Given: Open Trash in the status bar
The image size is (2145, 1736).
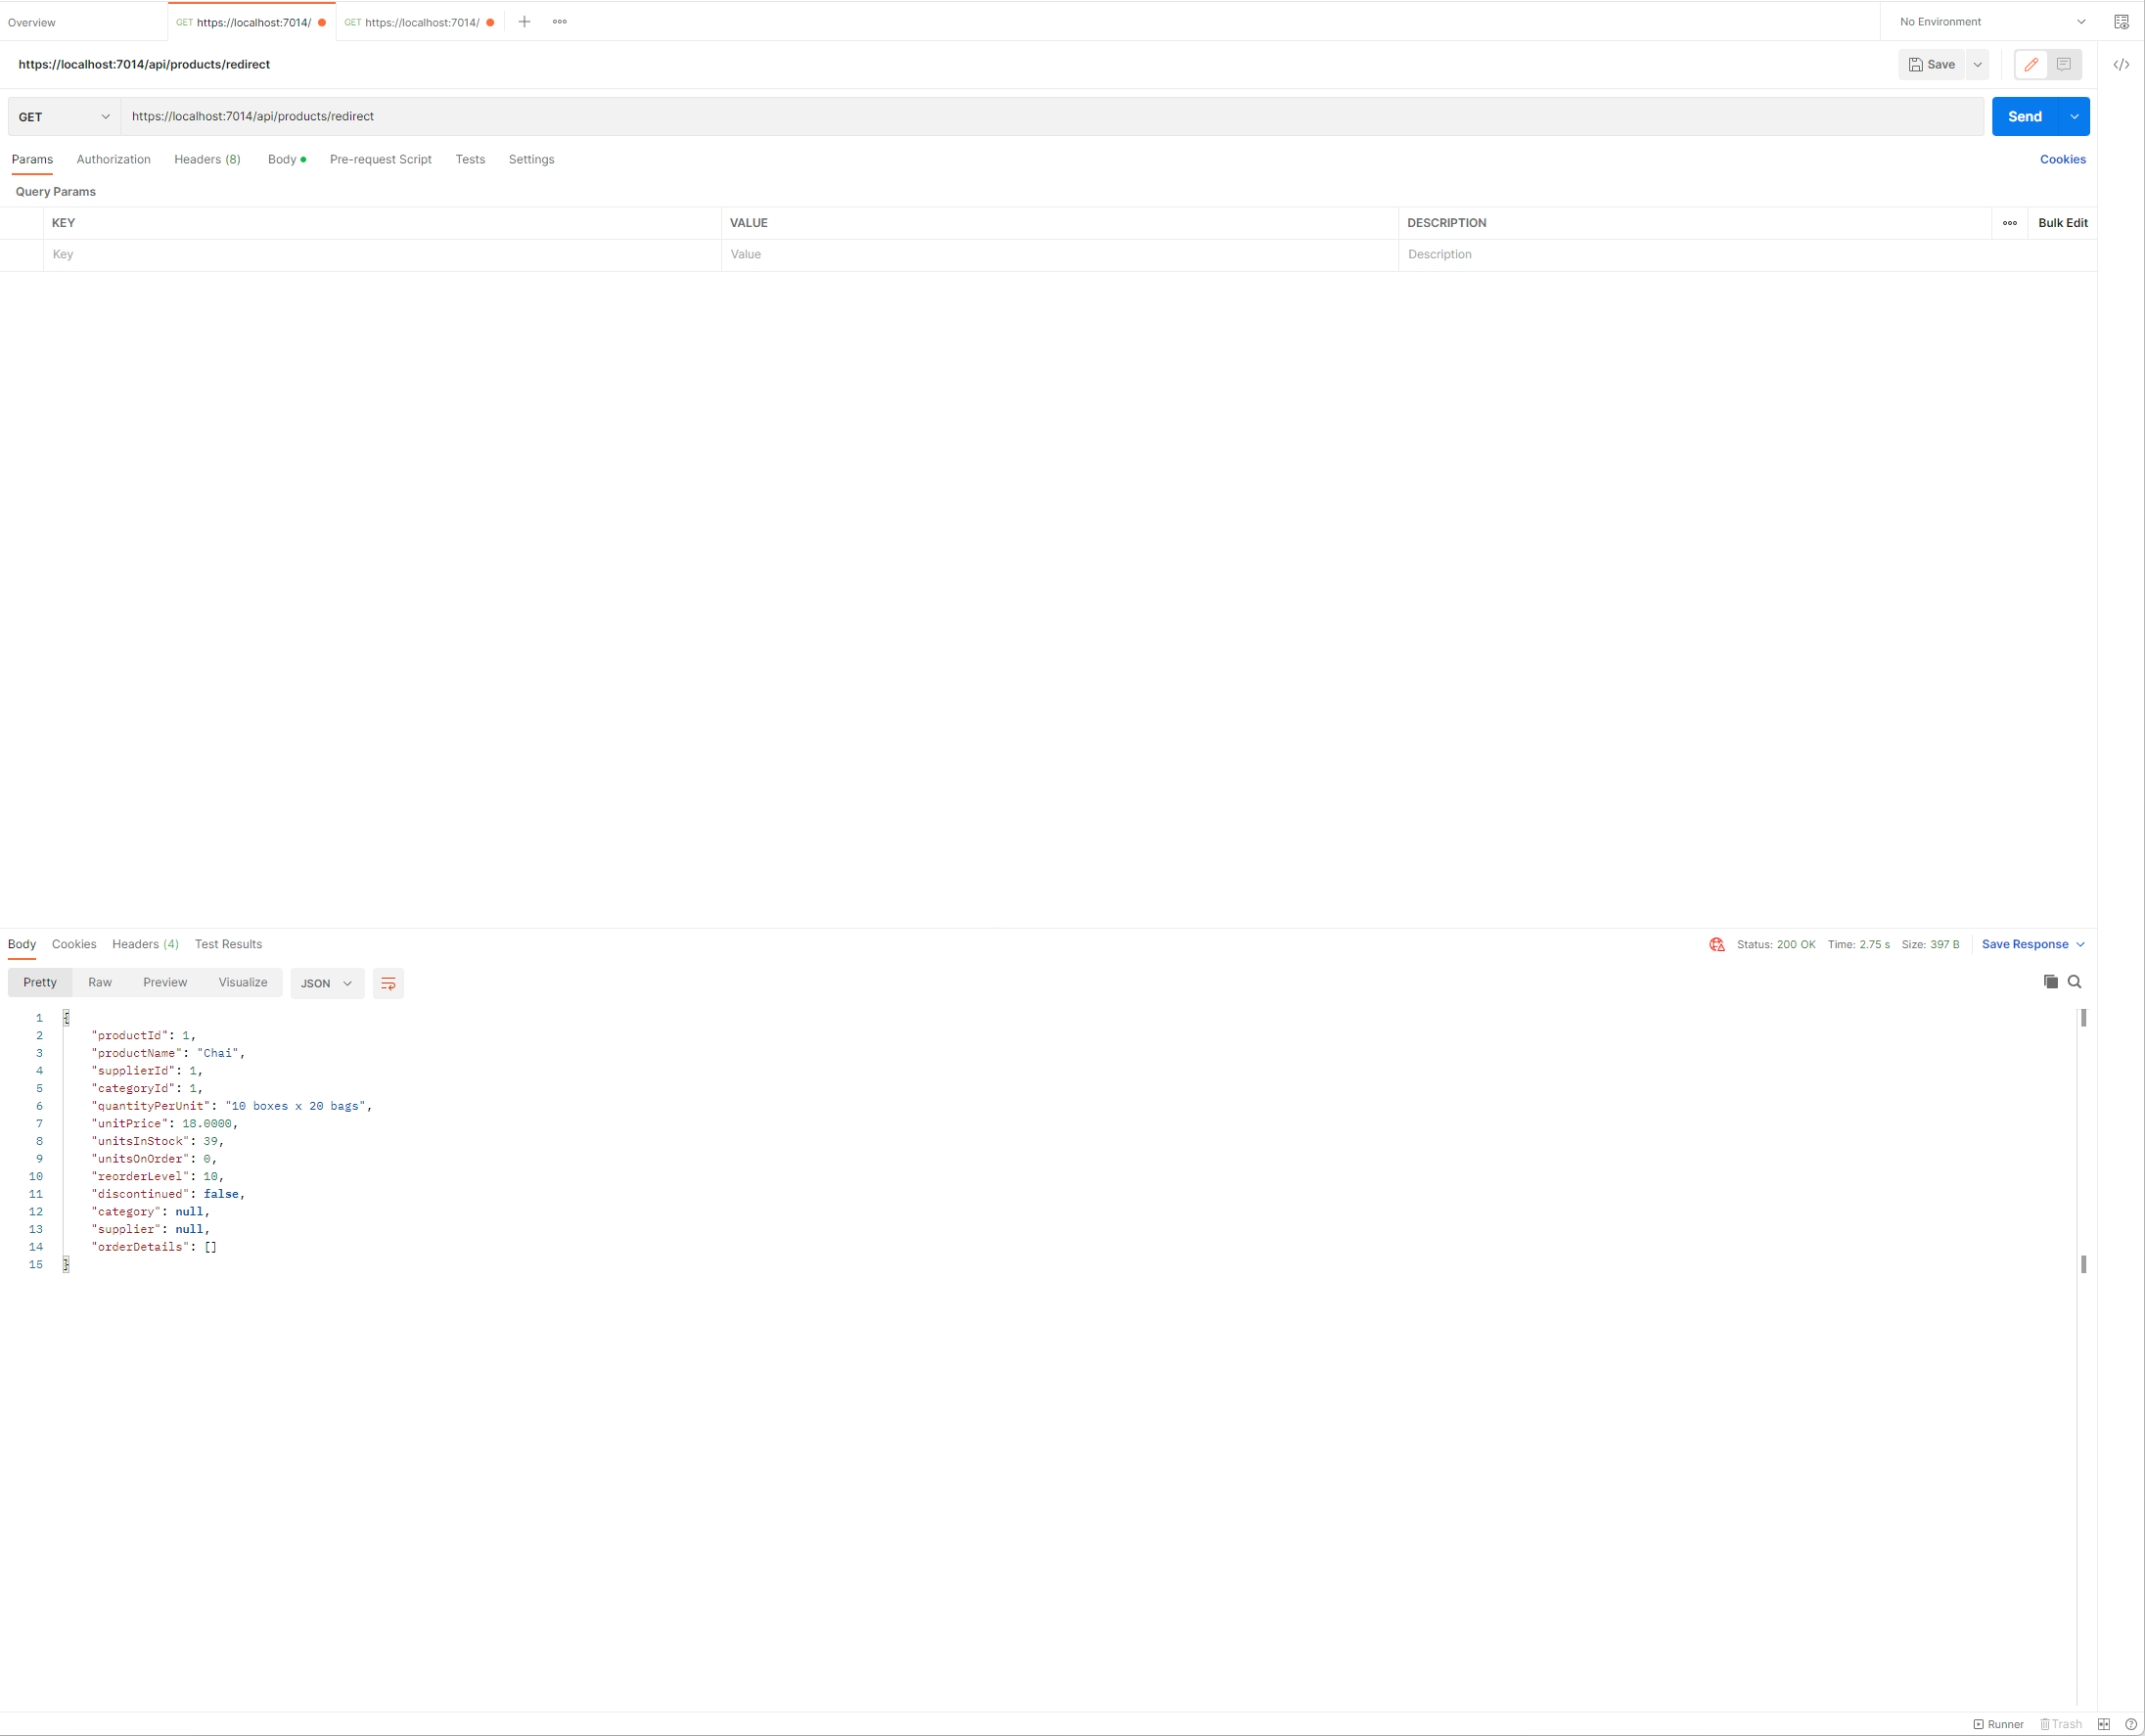Looking at the screenshot, I should [x=2061, y=1724].
